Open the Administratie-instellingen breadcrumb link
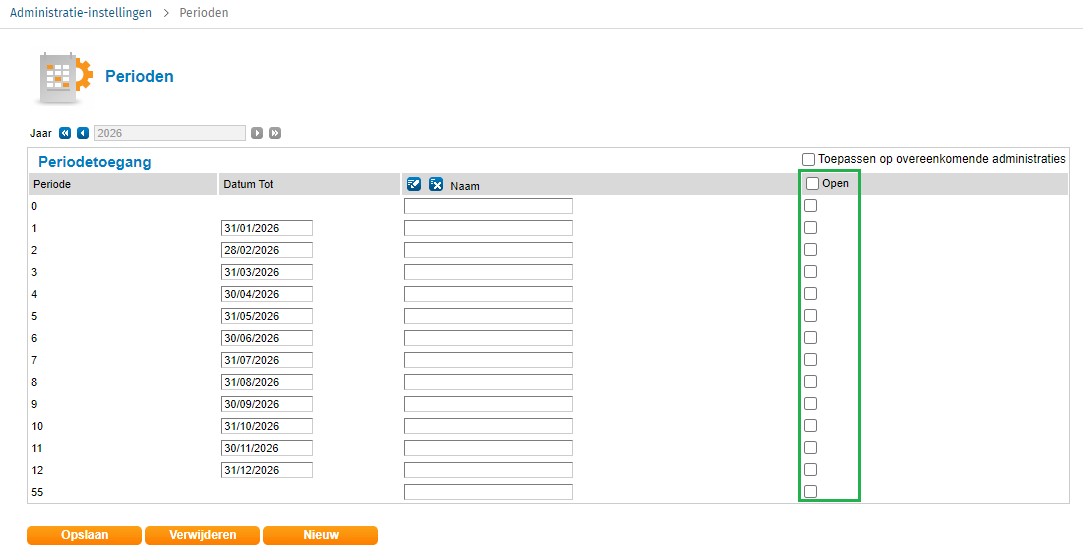This screenshot has height=556, width=1083. point(81,13)
